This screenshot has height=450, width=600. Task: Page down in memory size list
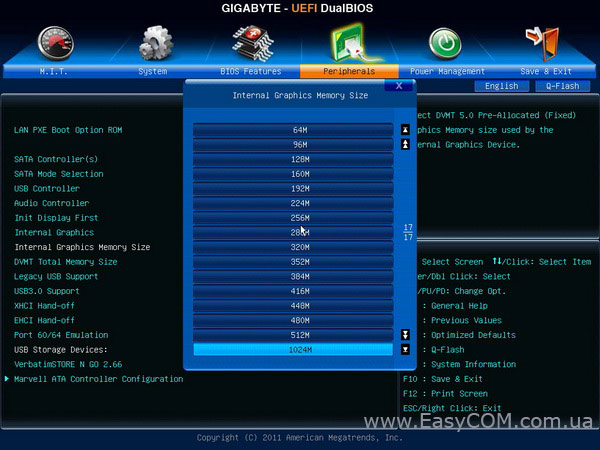point(405,335)
